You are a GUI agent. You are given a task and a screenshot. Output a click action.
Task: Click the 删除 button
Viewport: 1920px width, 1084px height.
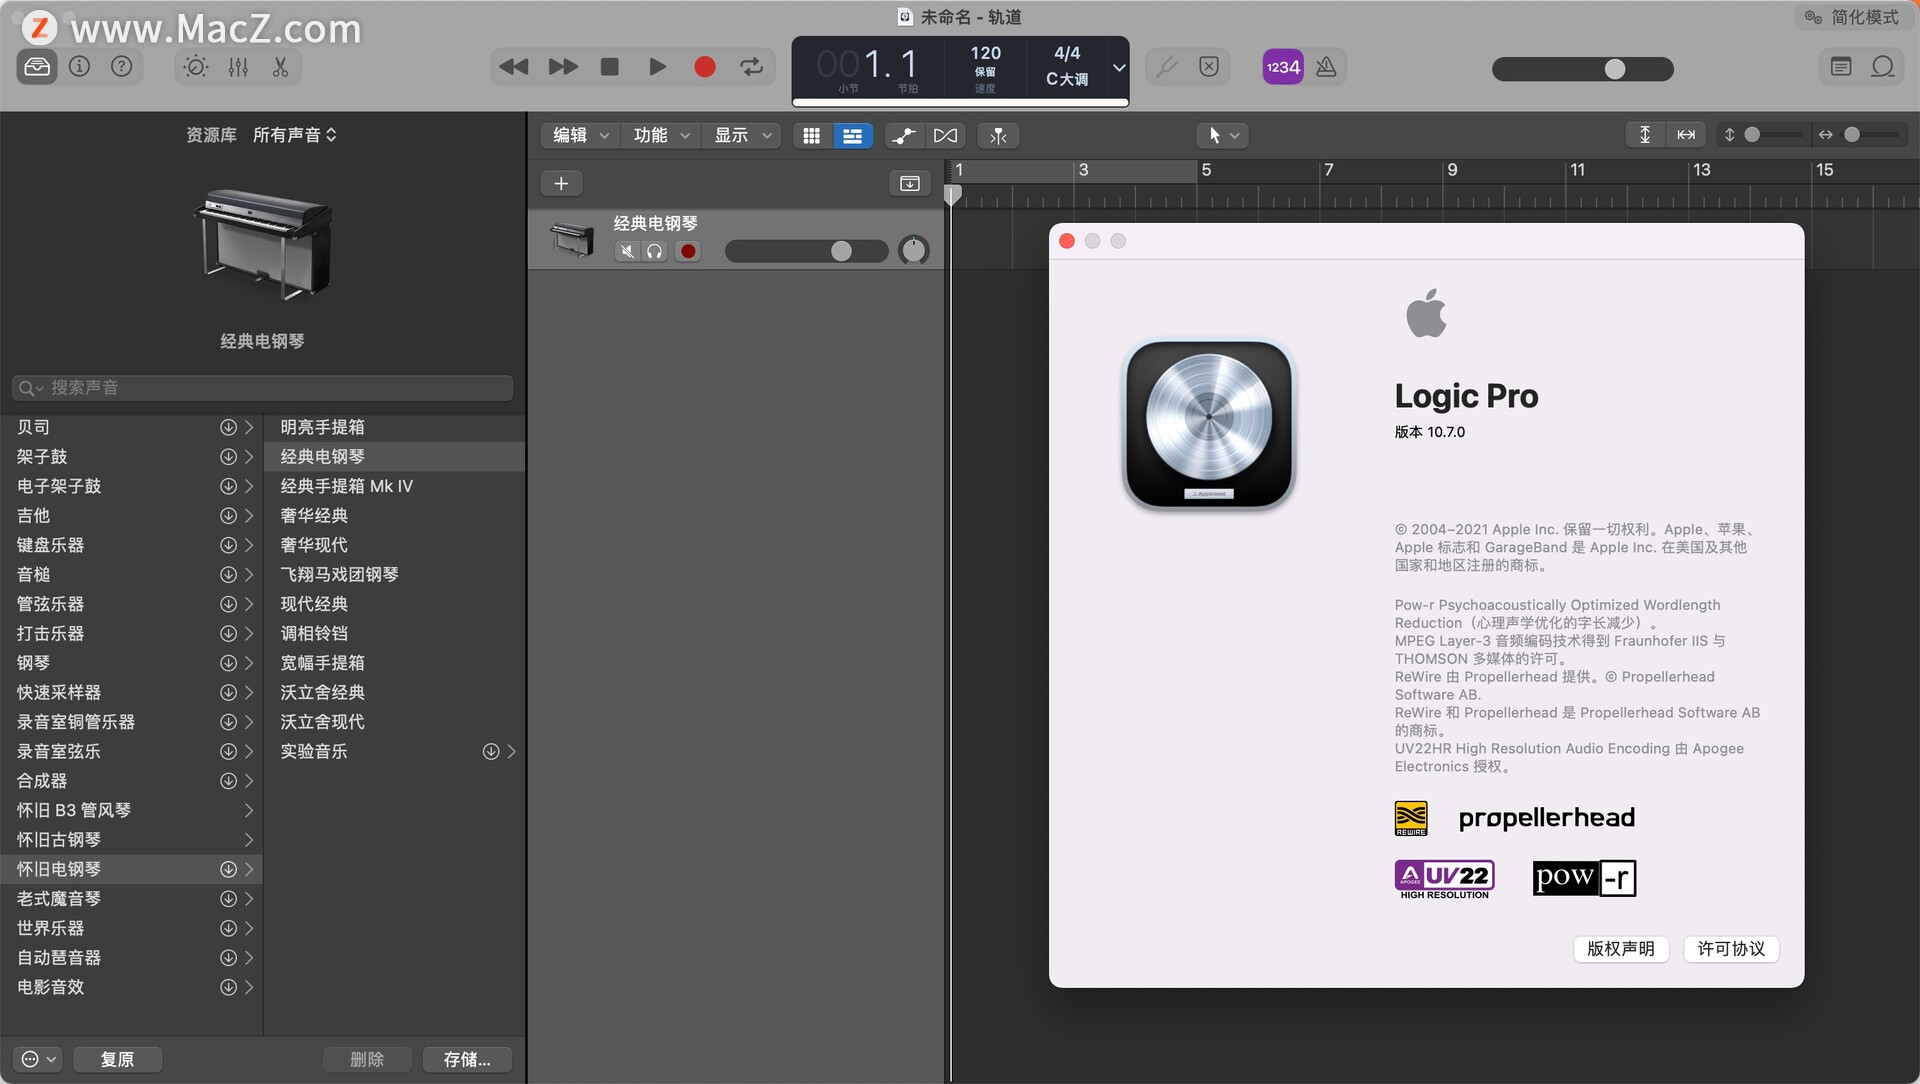[367, 1059]
